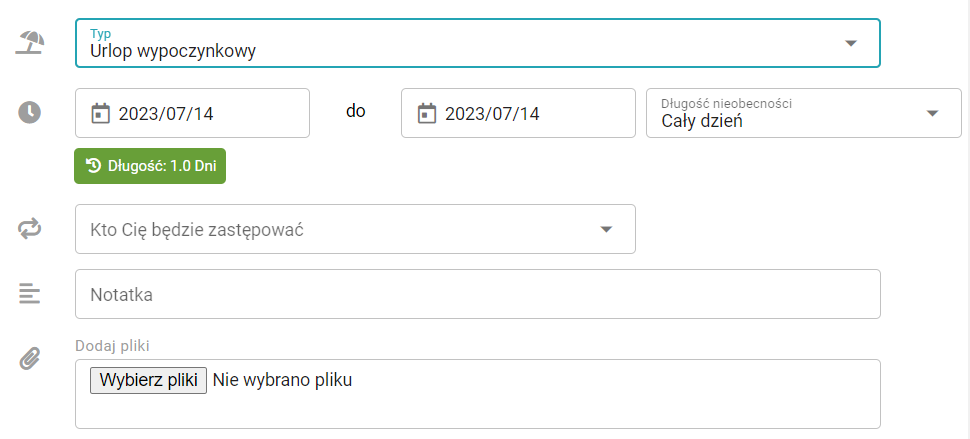Open the Typ dropdown arrow
Screen dimensions: 970x439
pos(851,43)
